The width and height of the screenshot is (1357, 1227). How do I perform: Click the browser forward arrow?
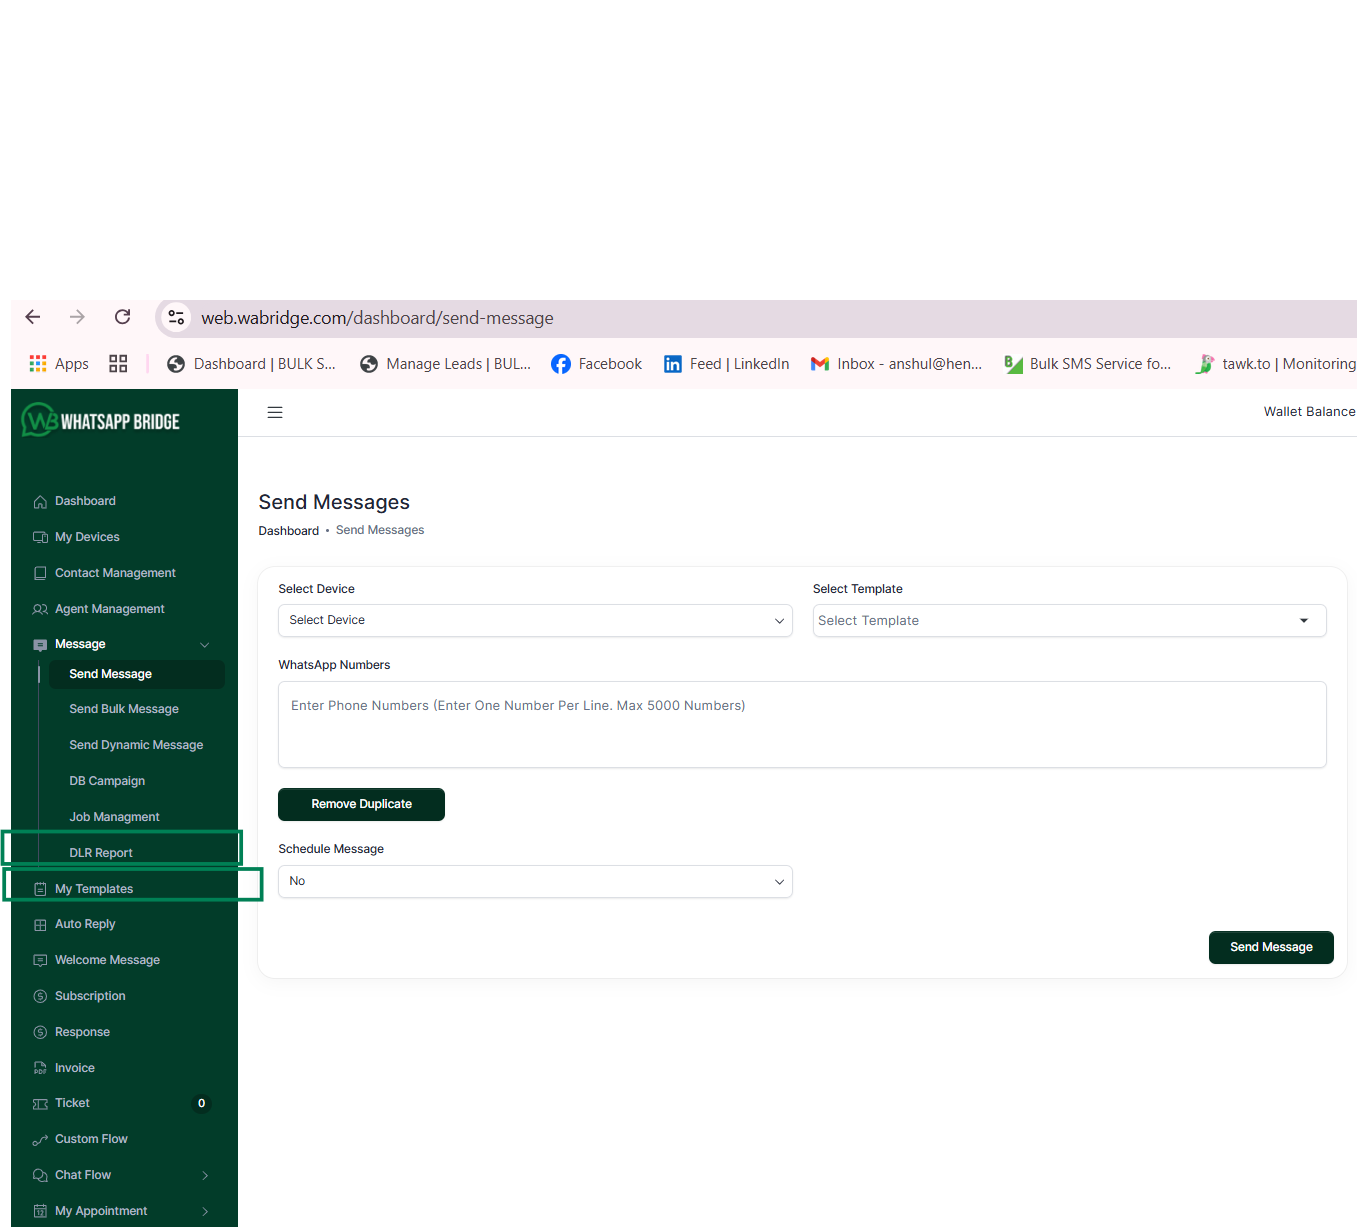click(x=77, y=317)
